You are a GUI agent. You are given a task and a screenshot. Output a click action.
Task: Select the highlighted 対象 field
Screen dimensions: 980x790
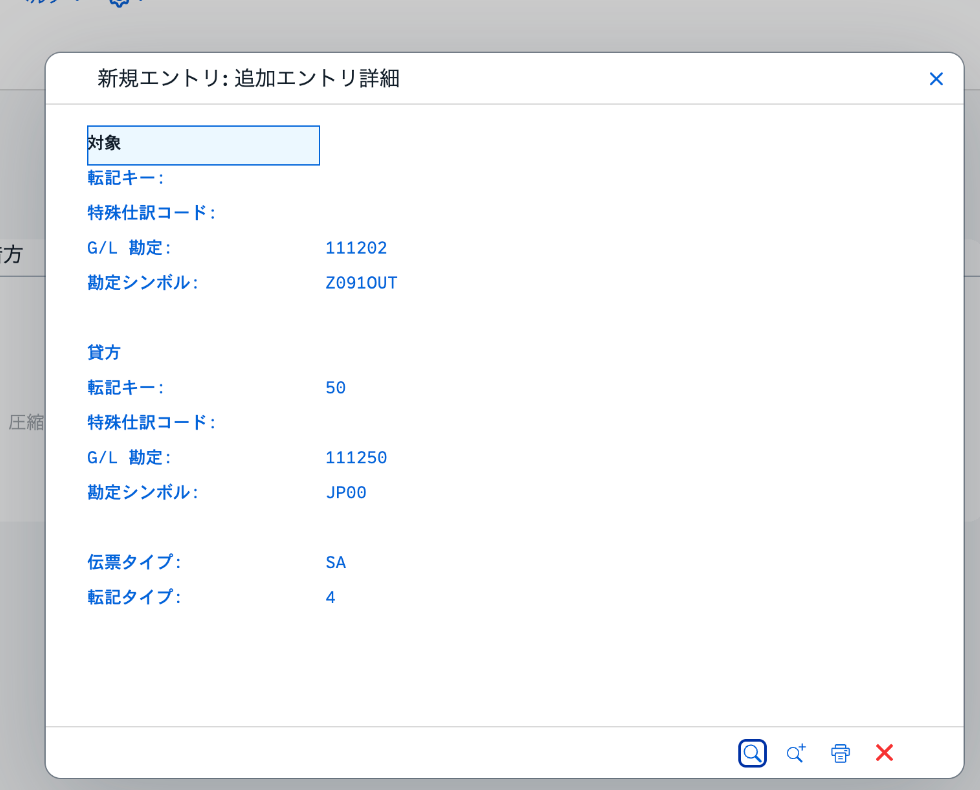coord(203,145)
